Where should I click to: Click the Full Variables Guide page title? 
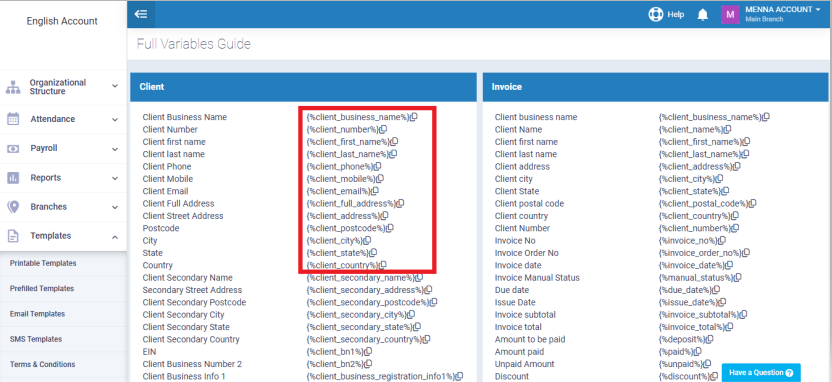tap(194, 44)
